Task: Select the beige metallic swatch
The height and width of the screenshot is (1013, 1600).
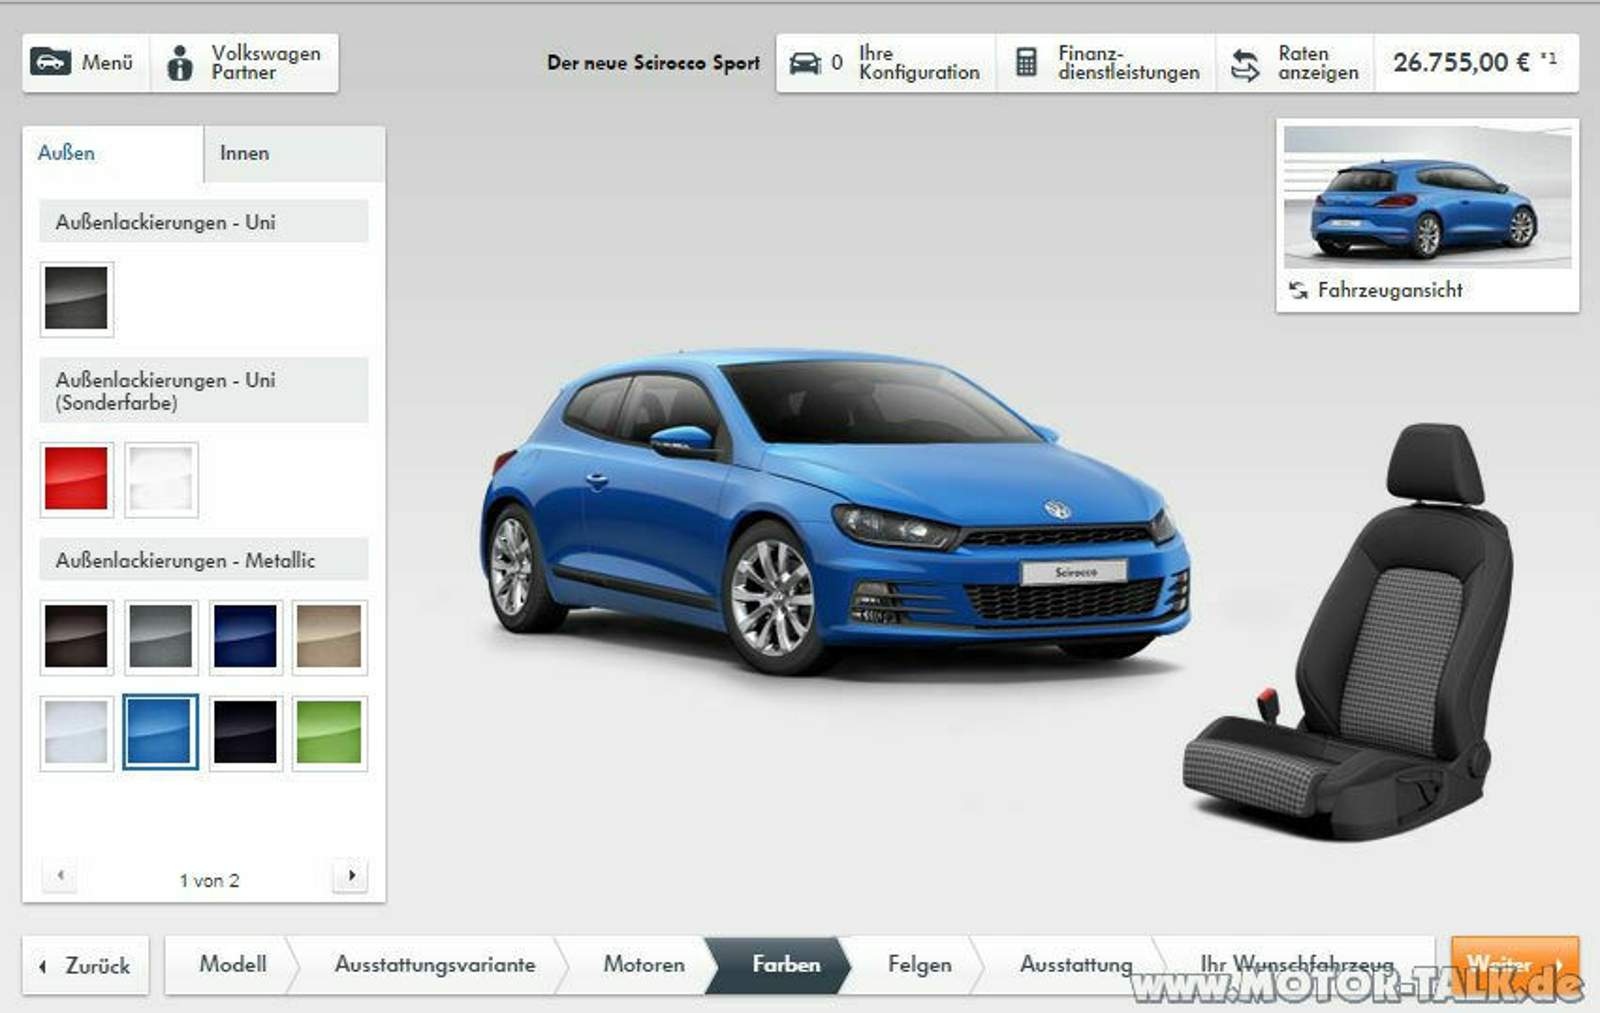Action: pyautogui.click(x=329, y=636)
